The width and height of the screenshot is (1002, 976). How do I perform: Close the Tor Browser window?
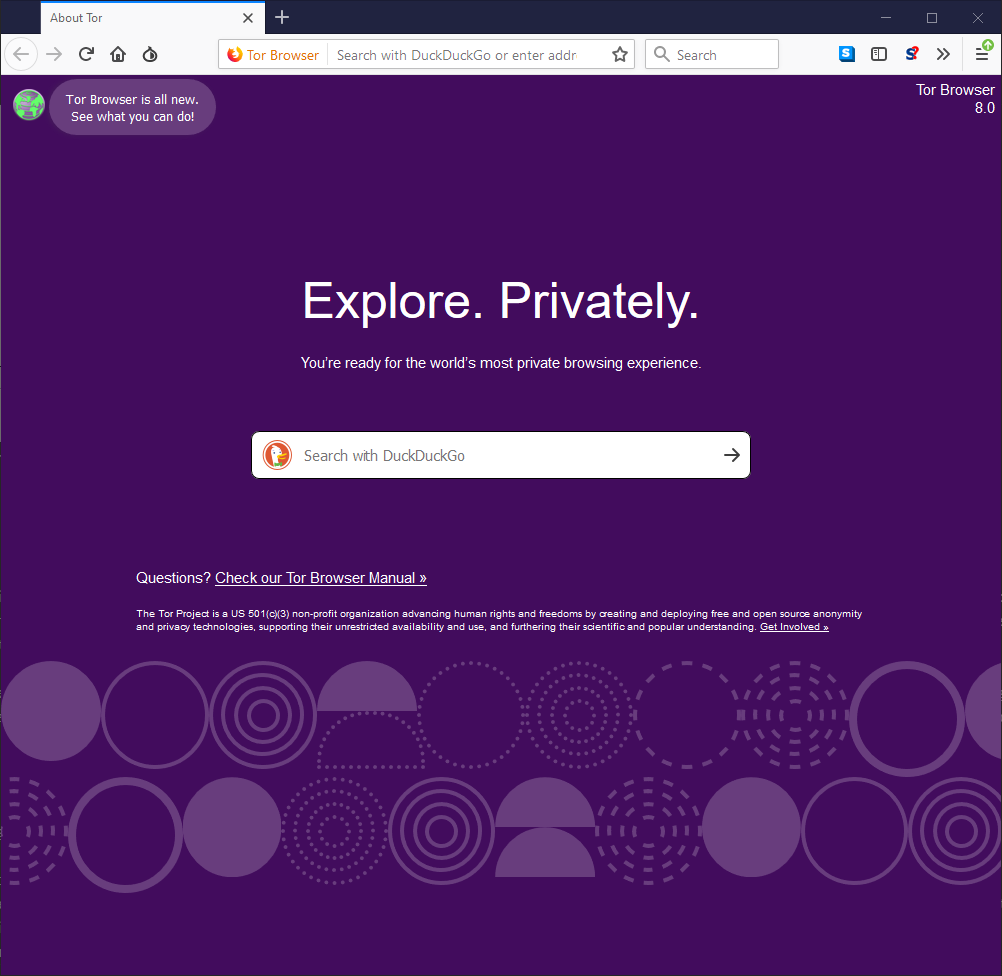point(978,18)
